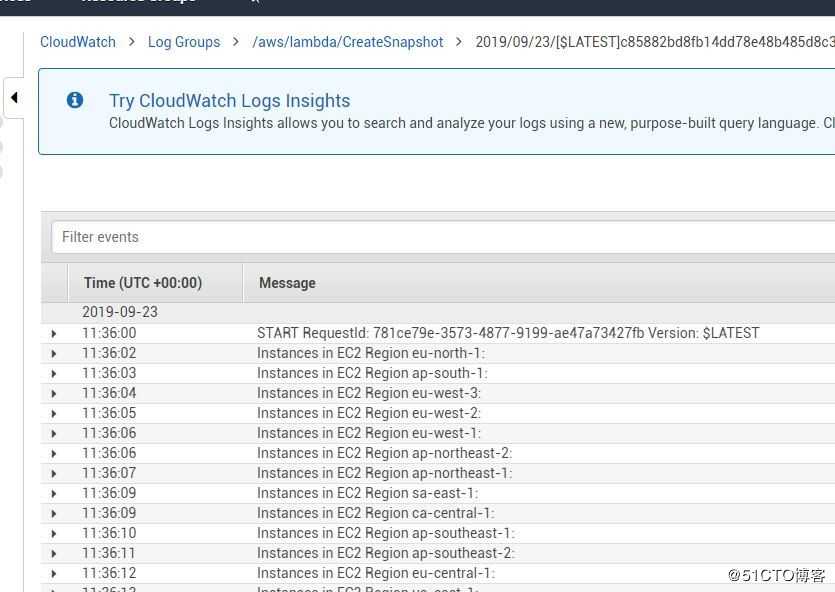Expand the ap-northeast-1 log event row
The width and height of the screenshot is (835, 592).
(x=54, y=474)
